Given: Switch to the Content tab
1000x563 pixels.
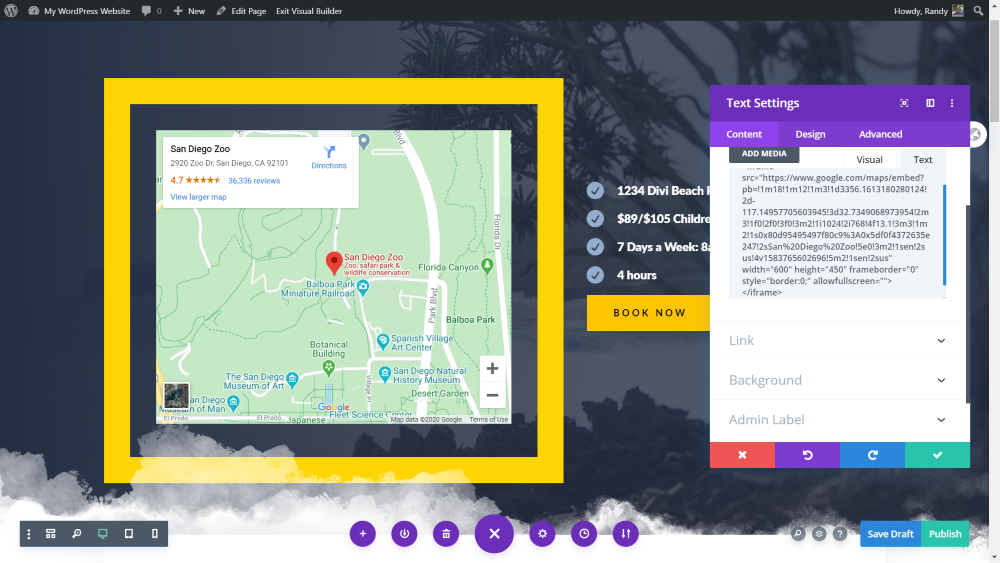Looking at the screenshot, I should point(744,134).
